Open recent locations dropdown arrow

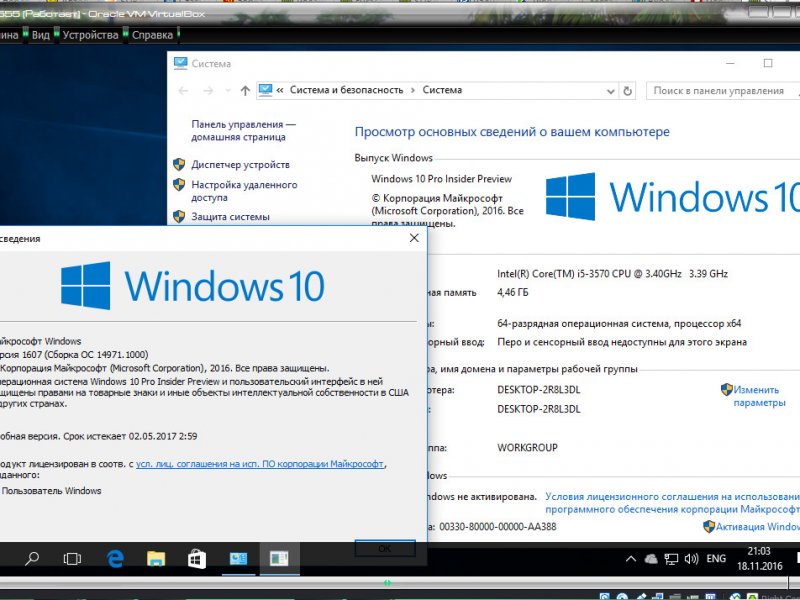(228, 91)
